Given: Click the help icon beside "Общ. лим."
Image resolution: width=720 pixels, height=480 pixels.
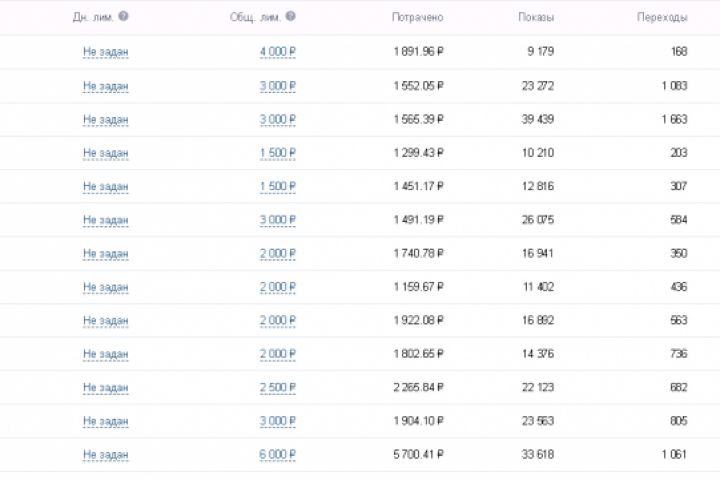Looking at the screenshot, I should (290, 17).
